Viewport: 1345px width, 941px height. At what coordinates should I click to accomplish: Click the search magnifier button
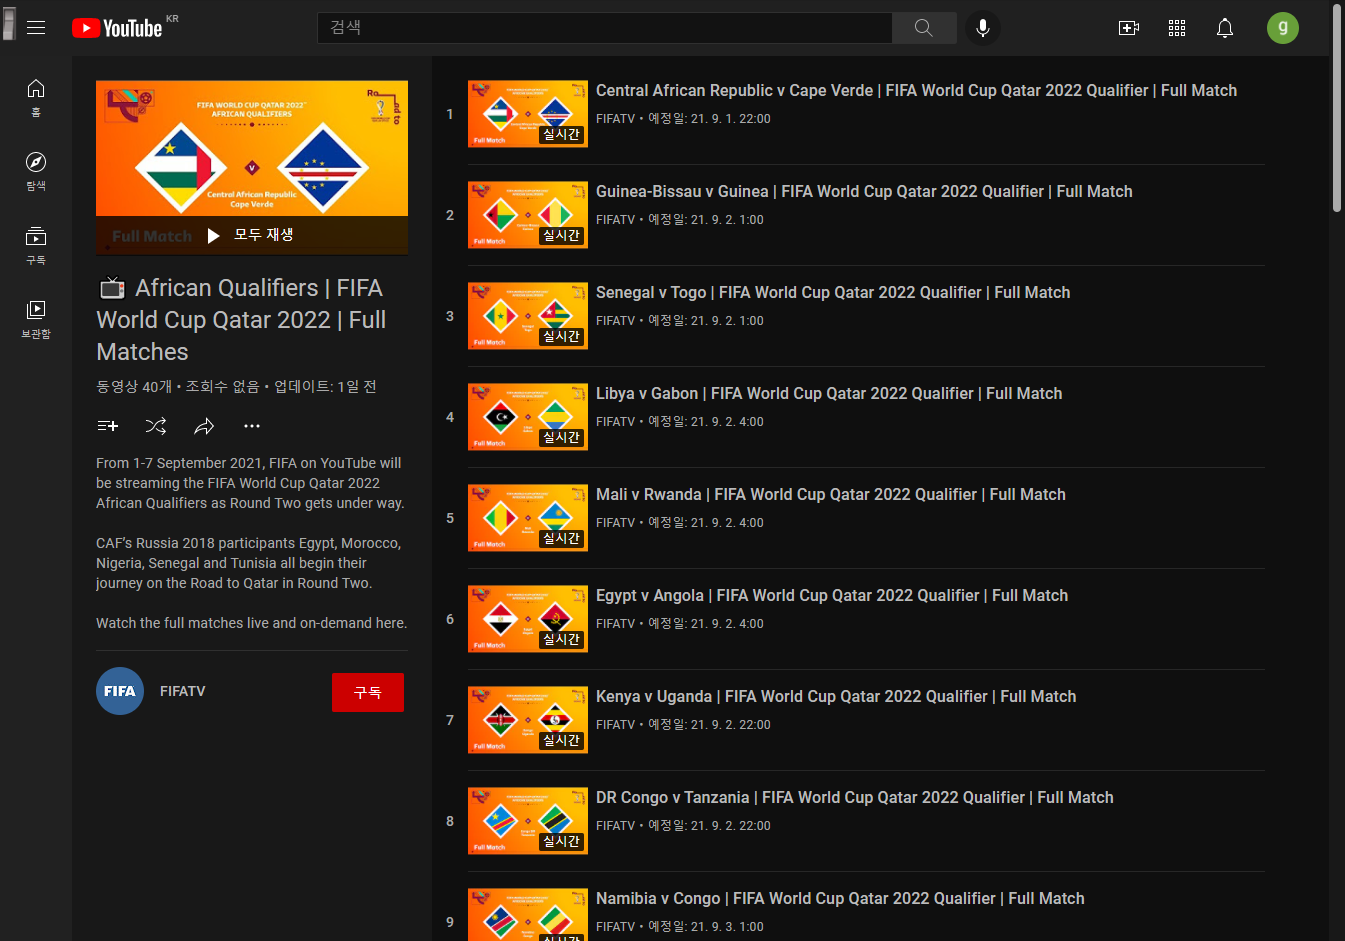pyautogui.click(x=924, y=28)
